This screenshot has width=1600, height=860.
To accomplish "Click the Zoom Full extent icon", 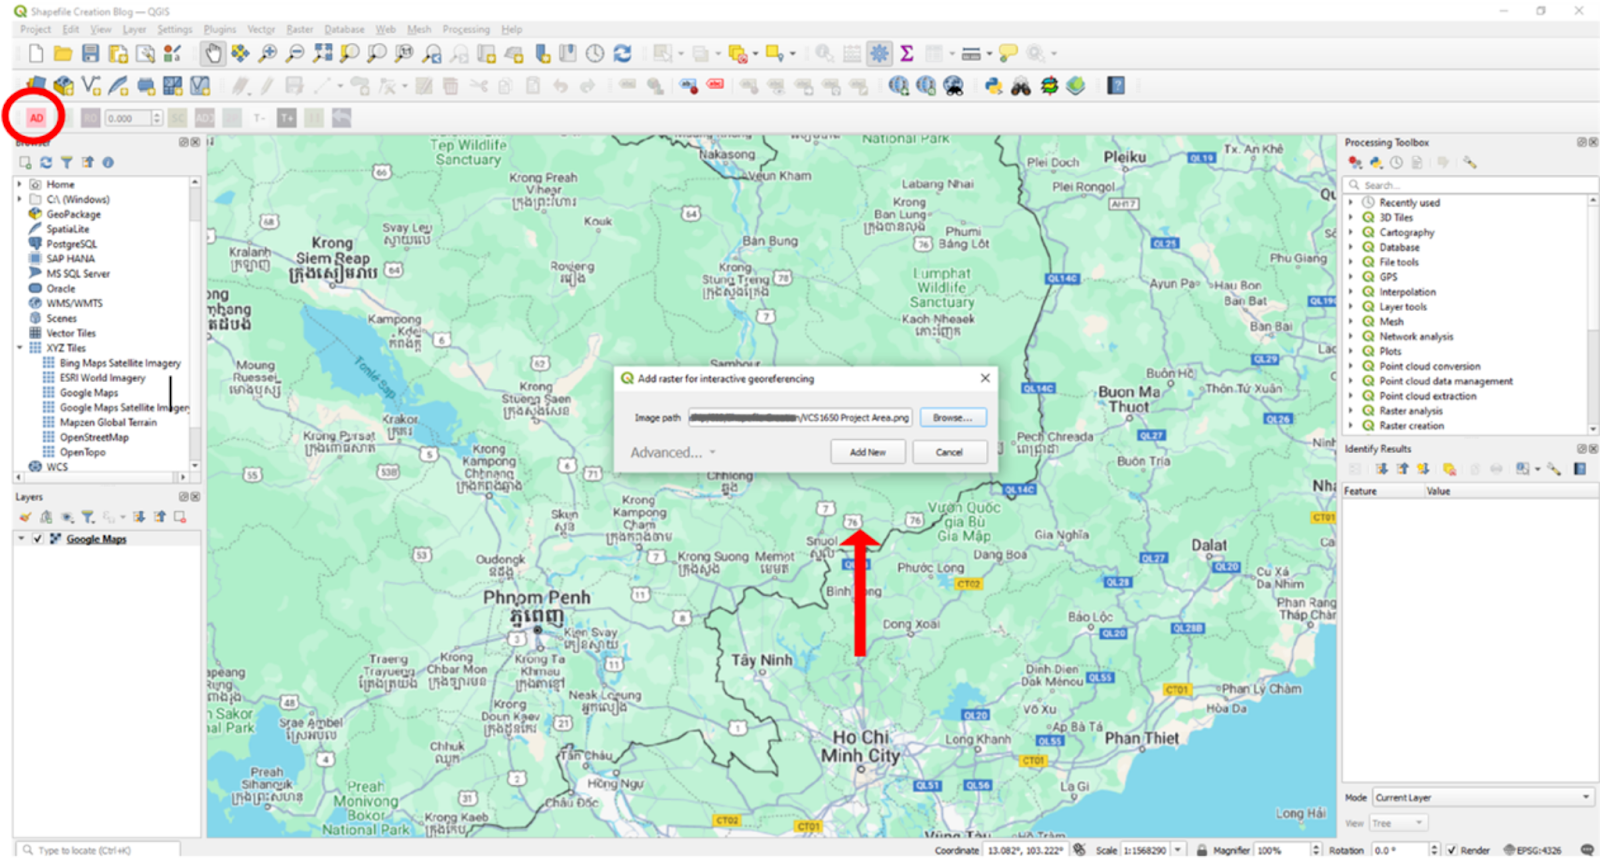I will pos(322,54).
